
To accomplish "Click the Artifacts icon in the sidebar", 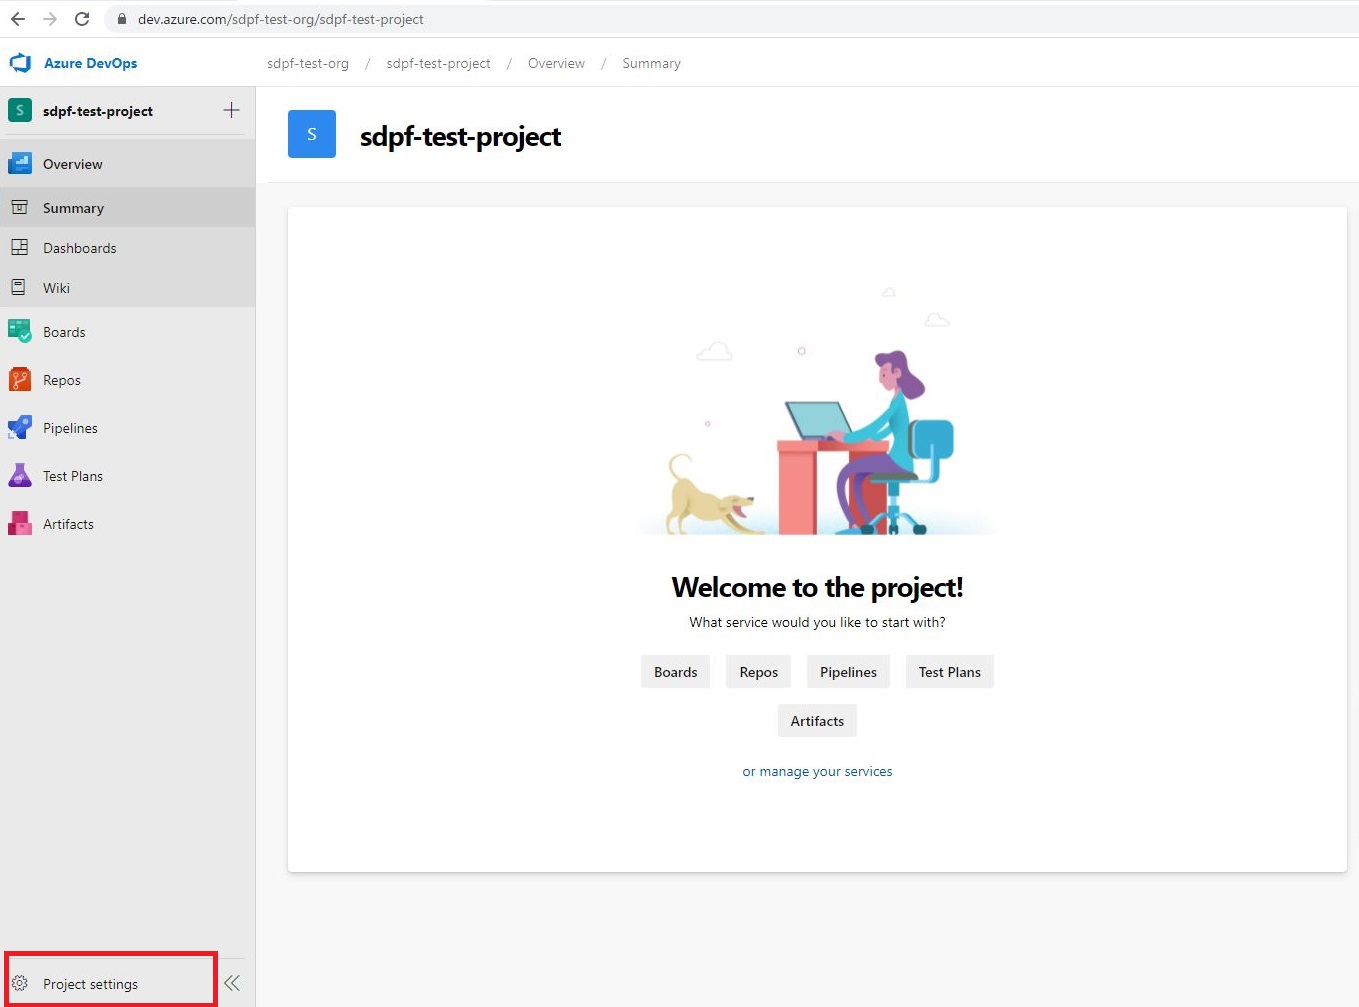I will (20, 523).
